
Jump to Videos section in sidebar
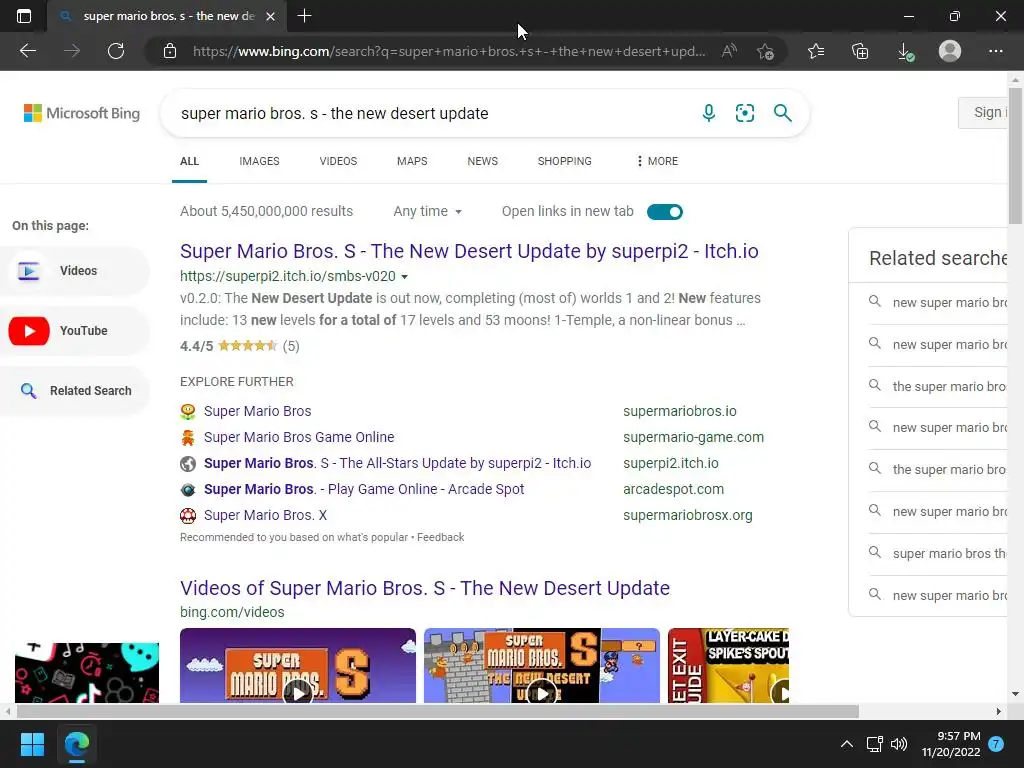(74, 271)
